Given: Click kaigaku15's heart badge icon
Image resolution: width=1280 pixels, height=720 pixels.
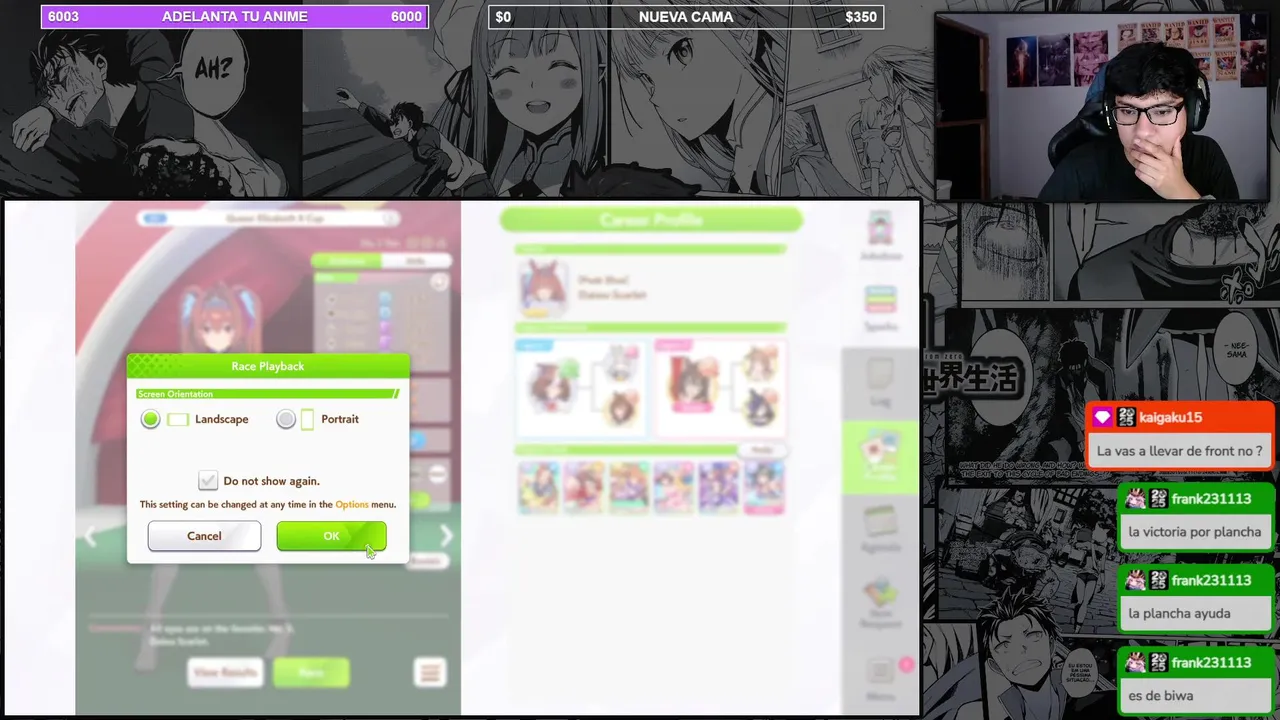Looking at the screenshot, I should pos(1102,417).
